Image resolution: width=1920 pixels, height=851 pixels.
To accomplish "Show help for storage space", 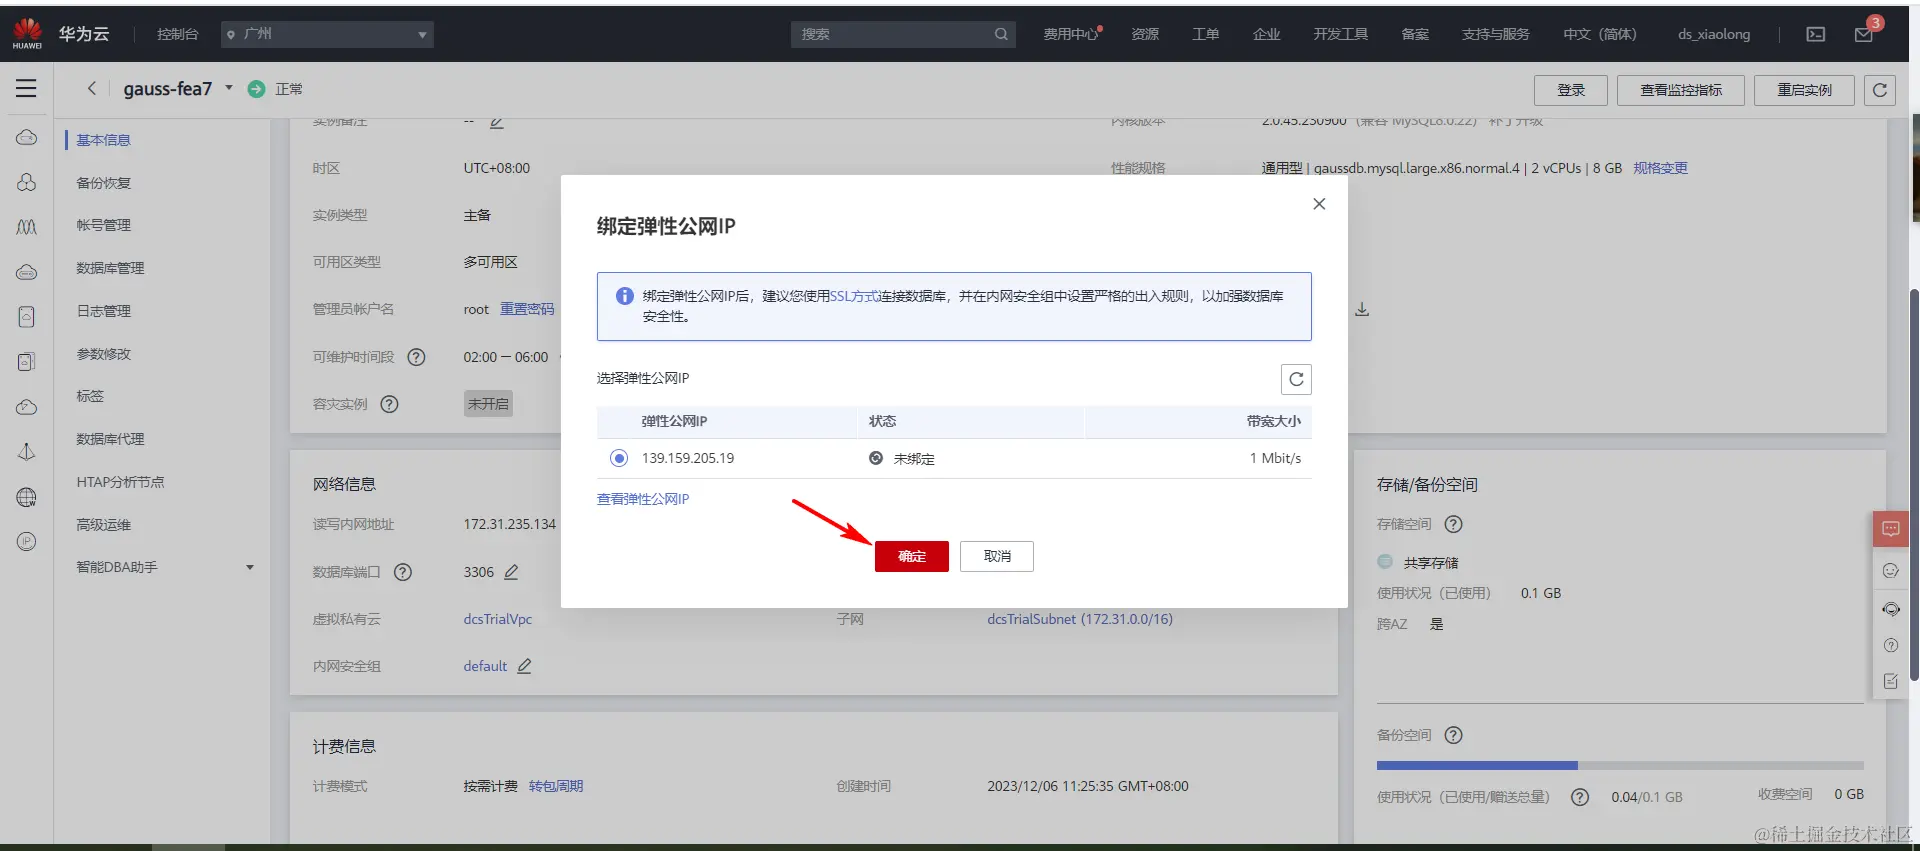I will (1454, 524).
